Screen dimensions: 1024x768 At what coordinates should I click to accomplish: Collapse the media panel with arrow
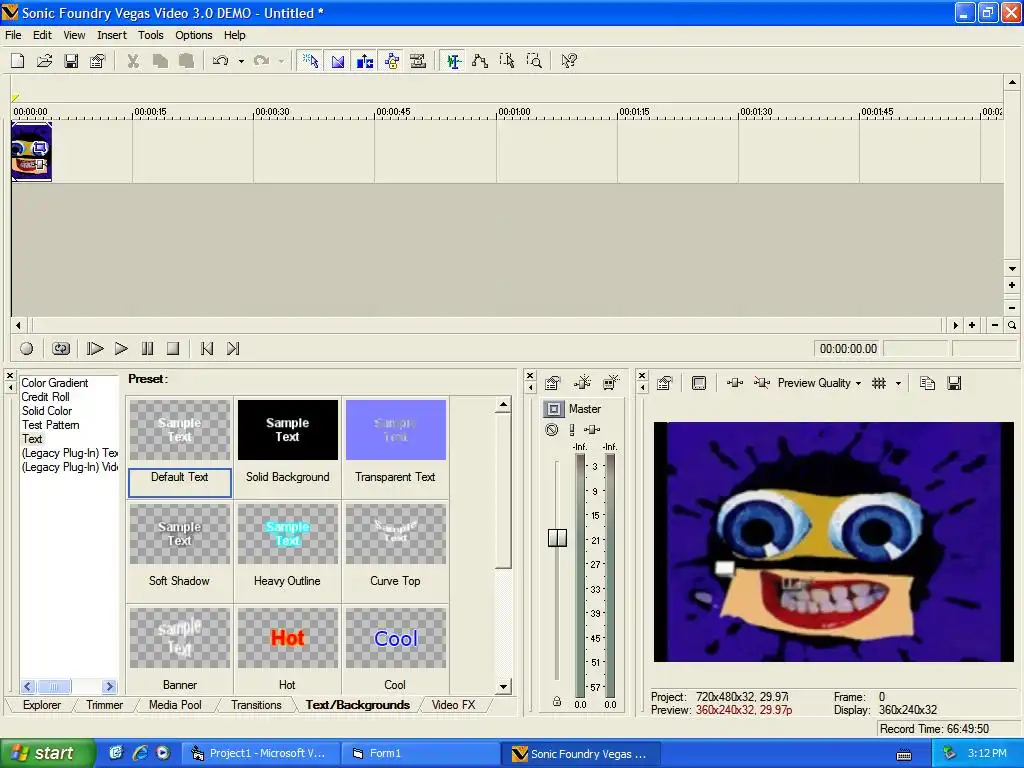coord(10,387)
